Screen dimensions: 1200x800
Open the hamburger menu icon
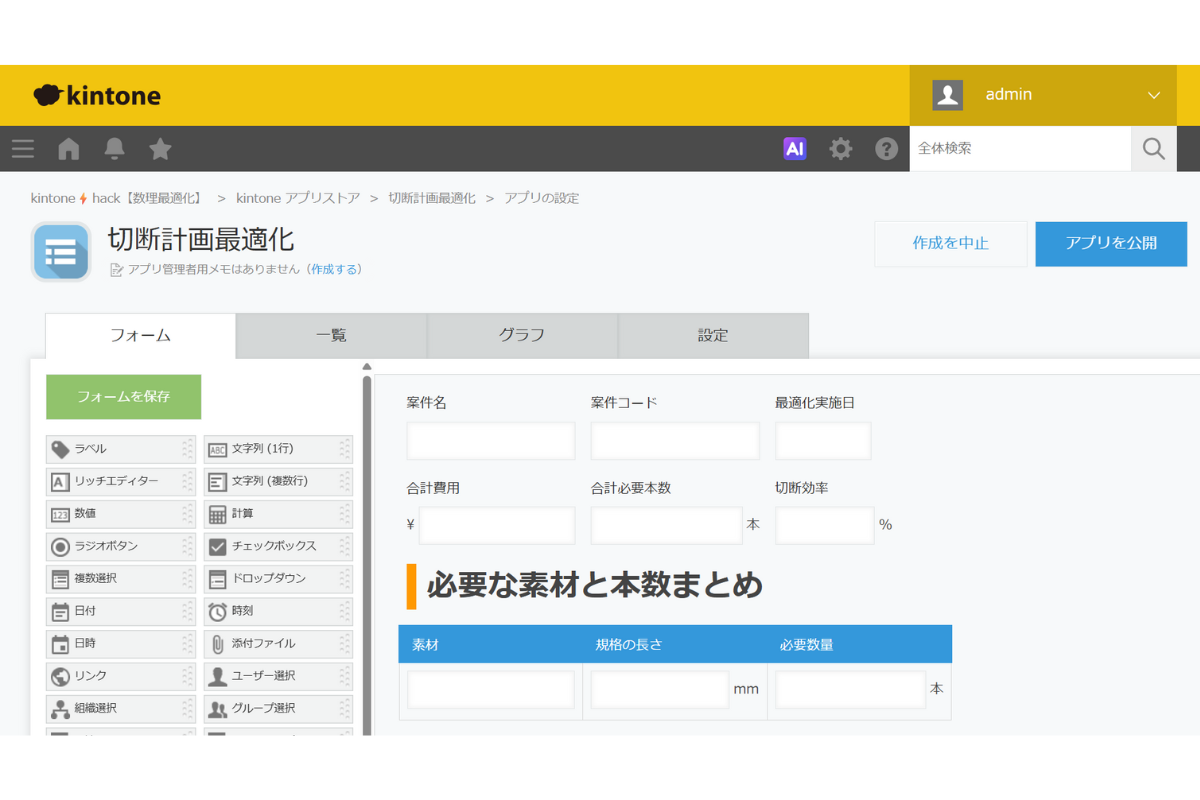pos(23,149)
